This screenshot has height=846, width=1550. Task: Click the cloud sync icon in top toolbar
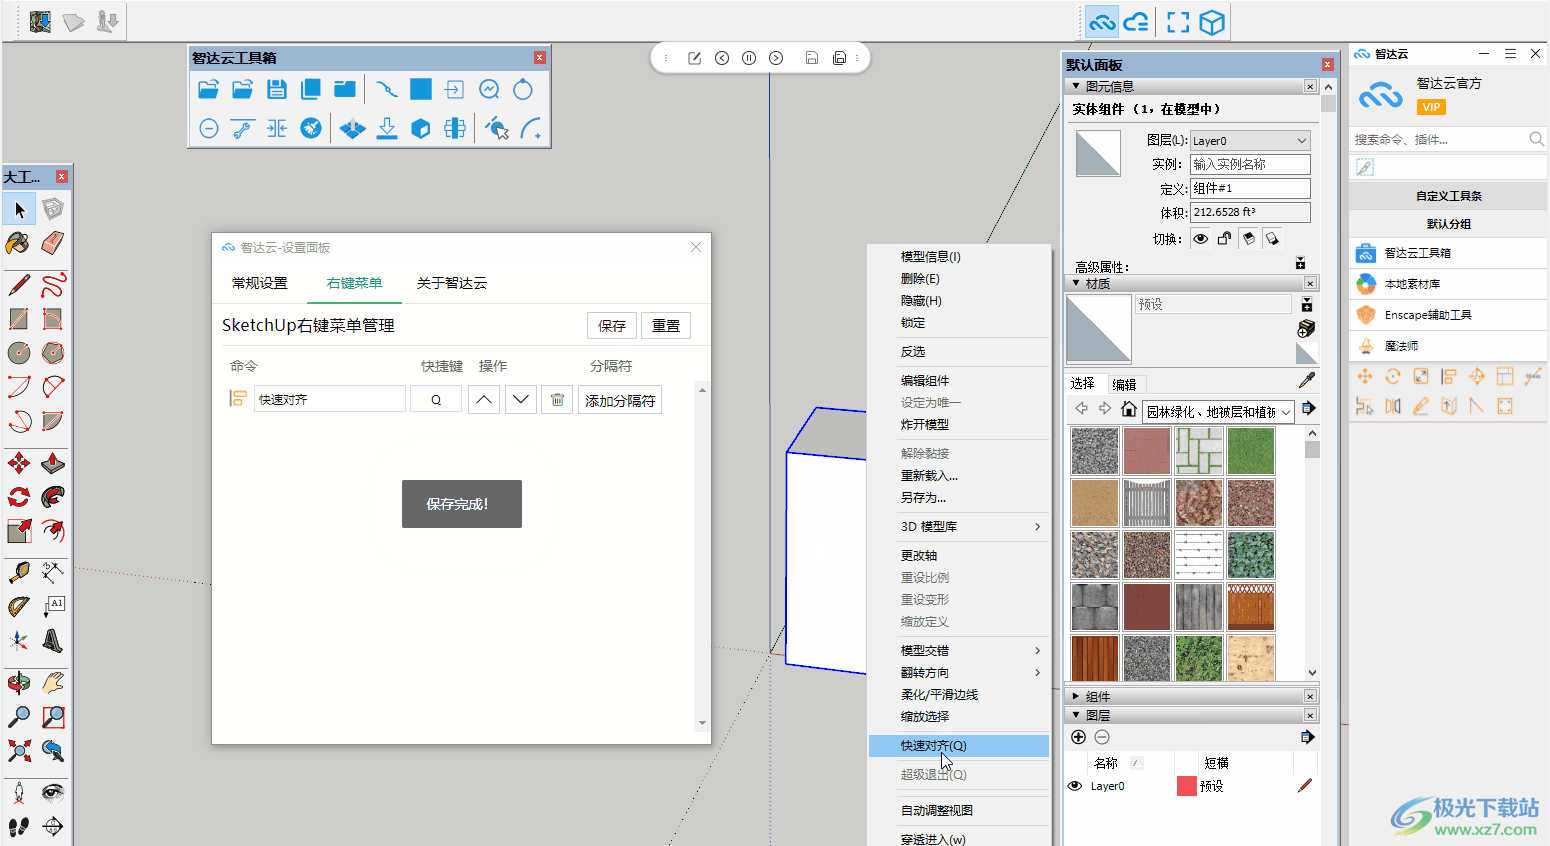1136,22
